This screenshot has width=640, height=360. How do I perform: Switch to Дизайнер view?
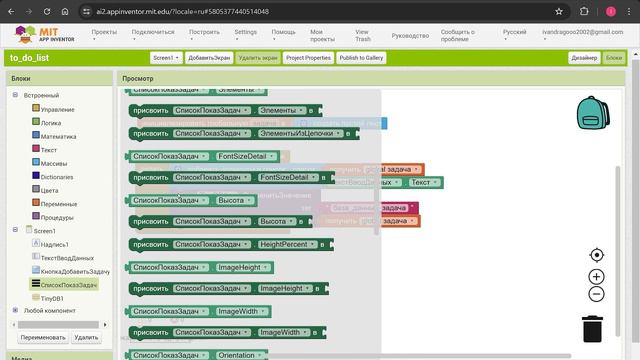[x=584, y=58]
